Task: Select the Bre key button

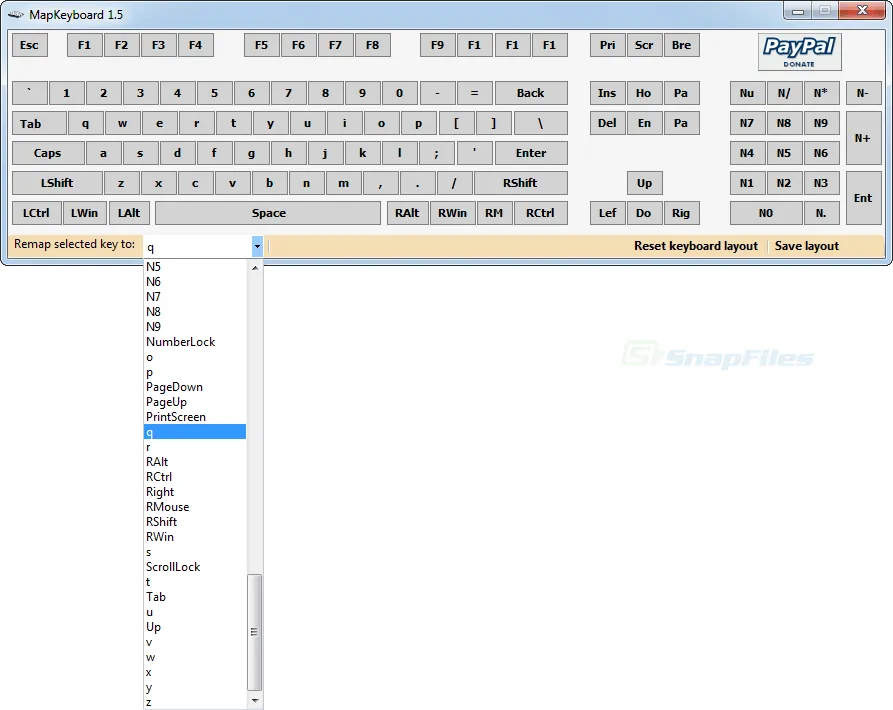Action: (x=681, y=45)
